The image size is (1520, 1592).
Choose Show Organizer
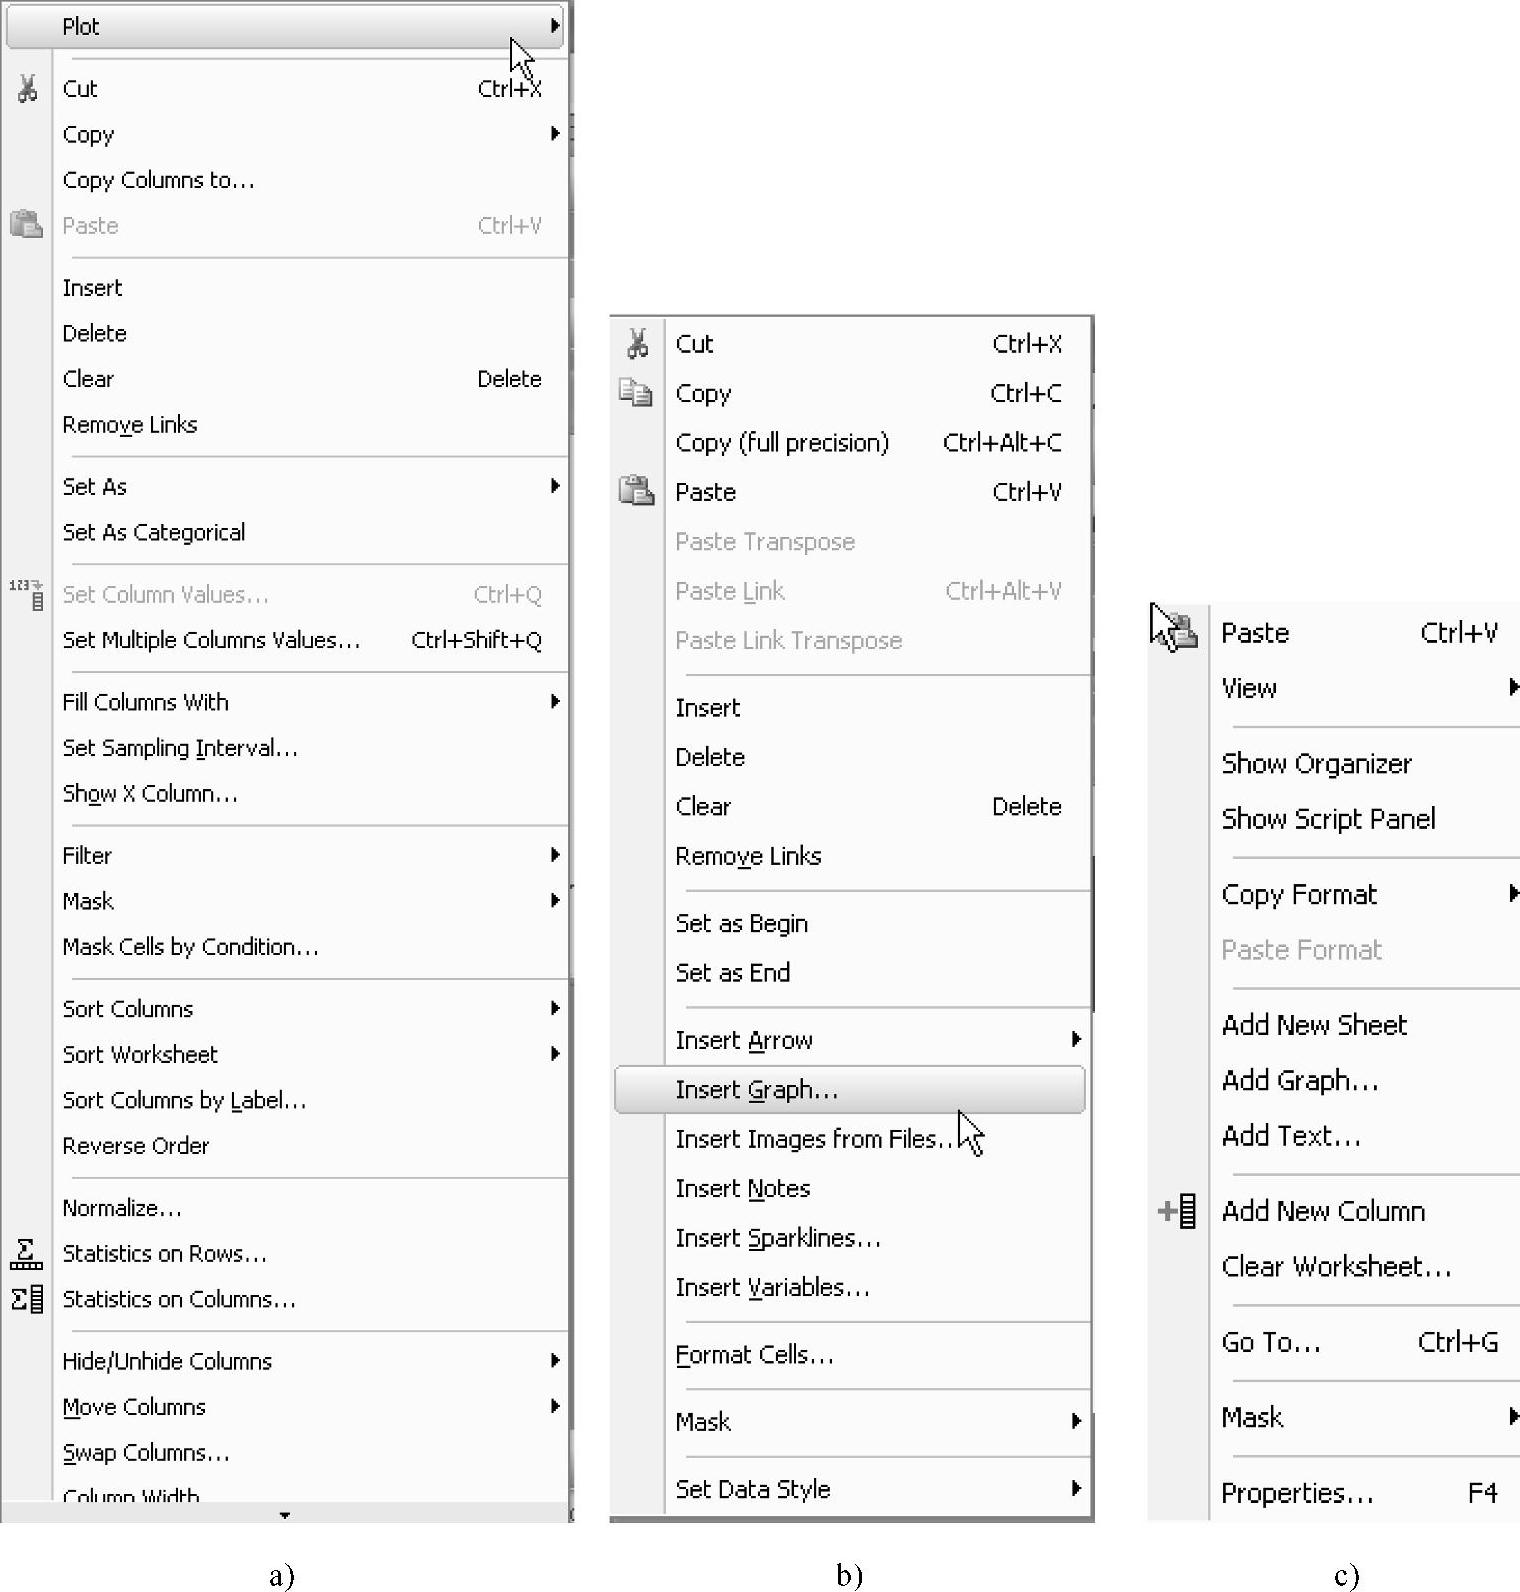(x=1316, y=763)
